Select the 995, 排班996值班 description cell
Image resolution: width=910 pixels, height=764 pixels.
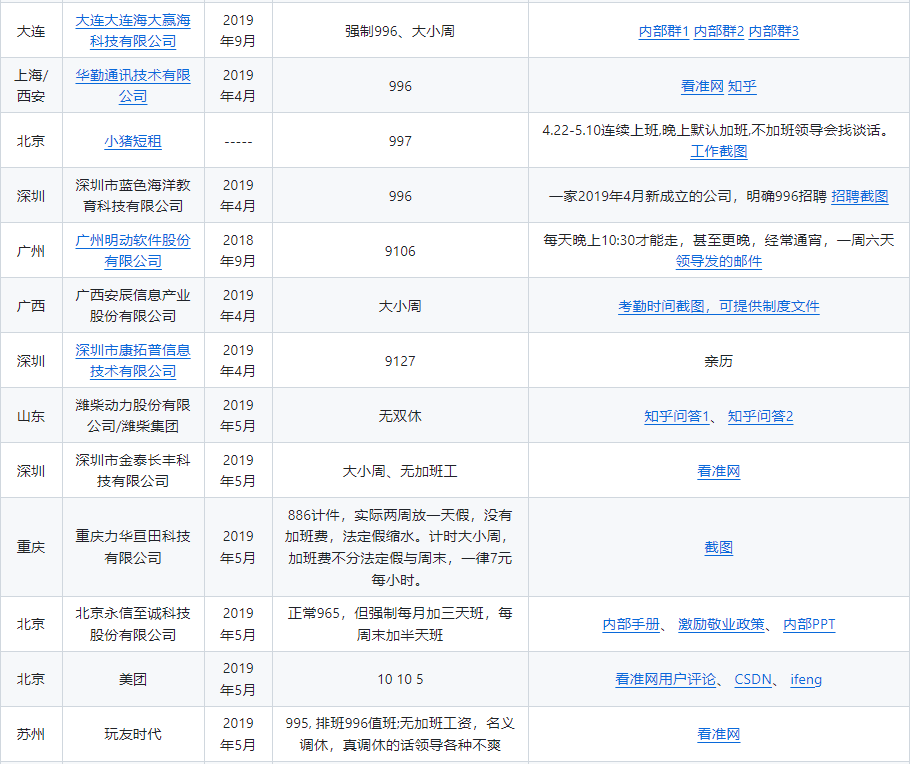point(400,734)
